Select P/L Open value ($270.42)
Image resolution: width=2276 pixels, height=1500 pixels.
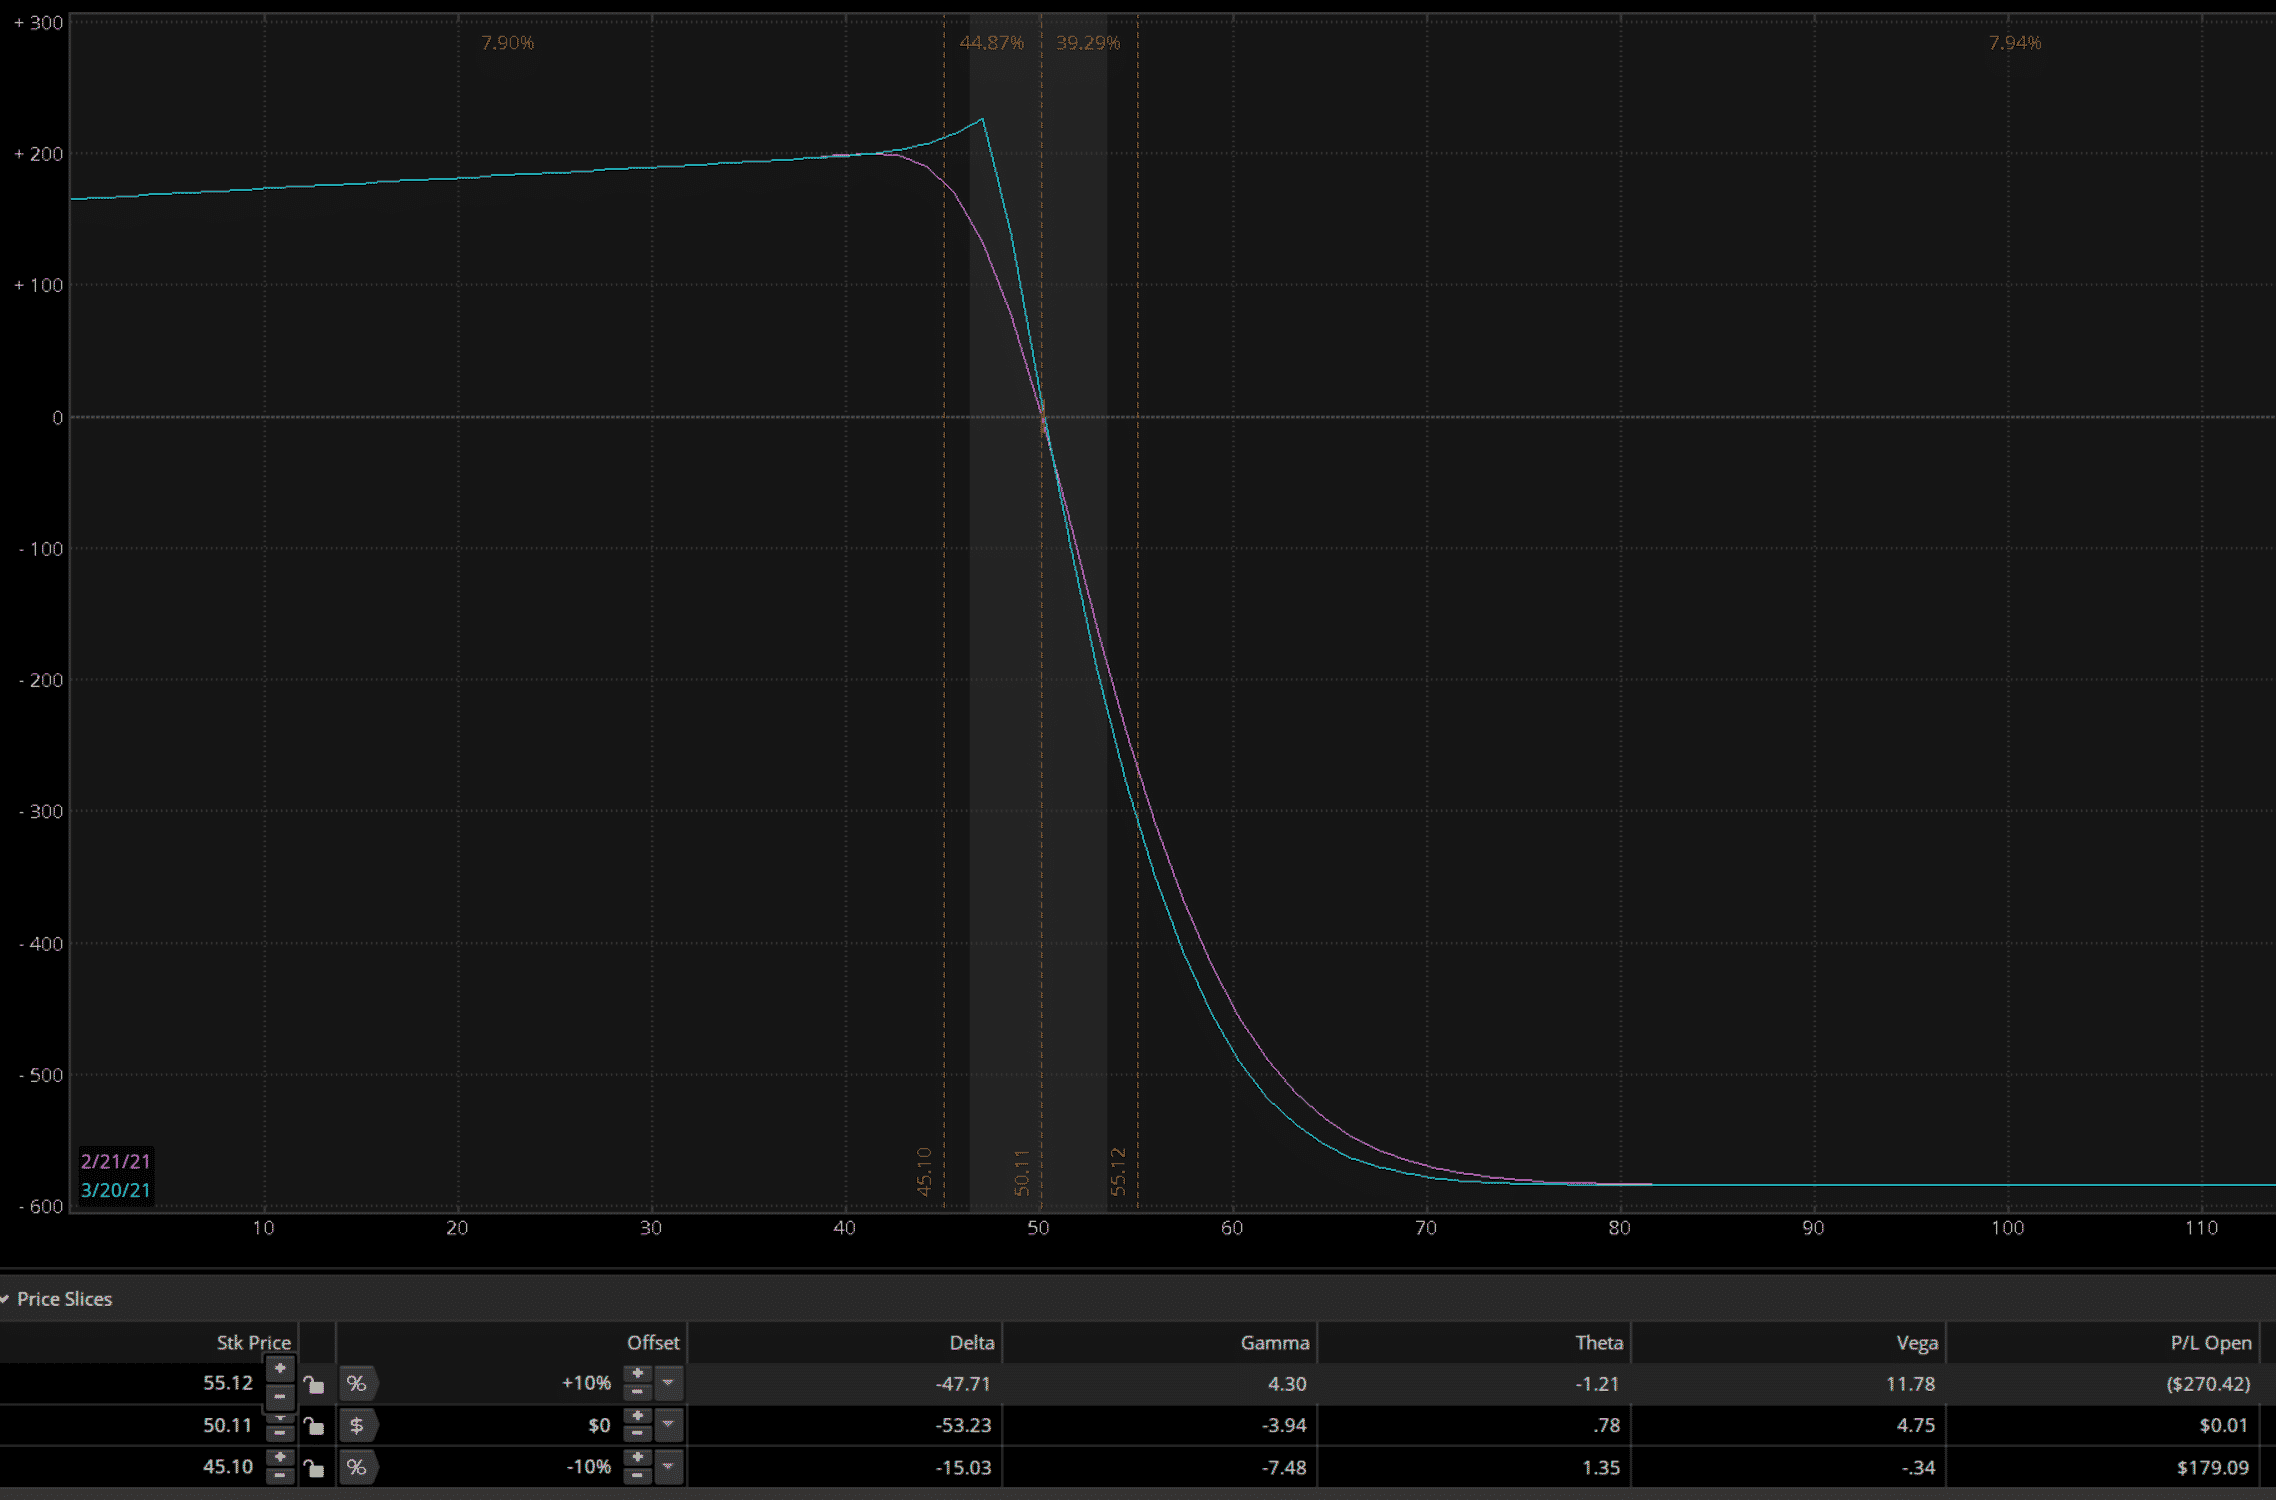[2208, 1384]
